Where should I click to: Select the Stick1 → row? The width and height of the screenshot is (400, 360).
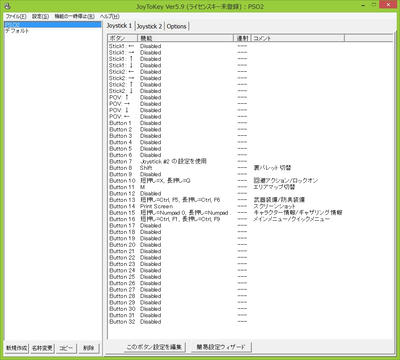[250, 52]
